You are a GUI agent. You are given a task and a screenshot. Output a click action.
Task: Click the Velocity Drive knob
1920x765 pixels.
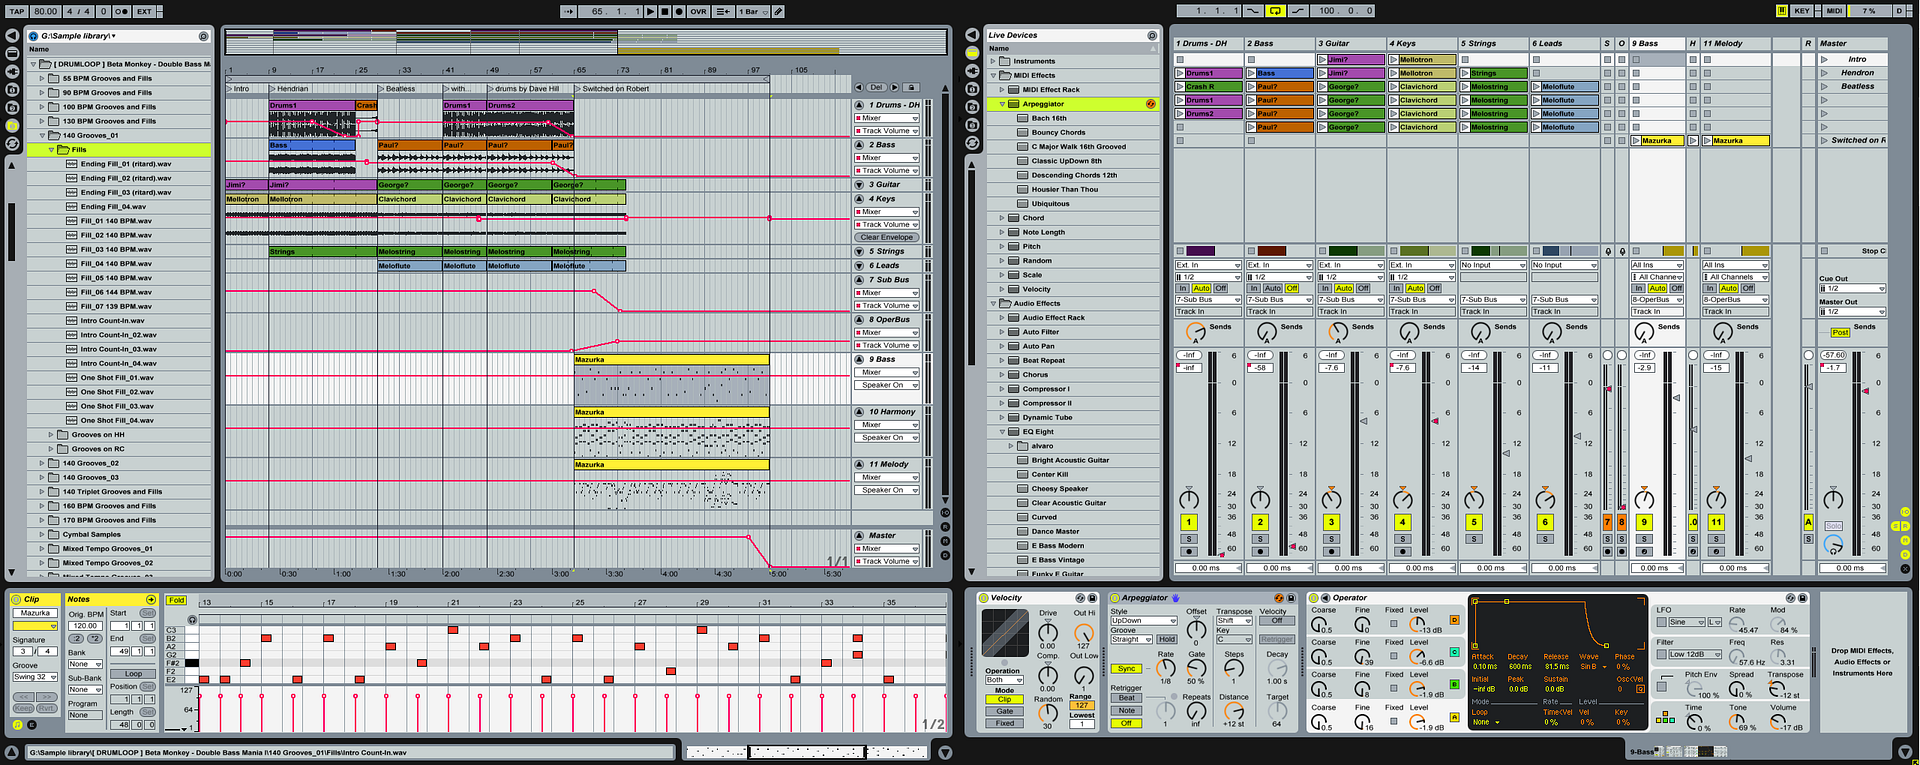click(1047, 632)
